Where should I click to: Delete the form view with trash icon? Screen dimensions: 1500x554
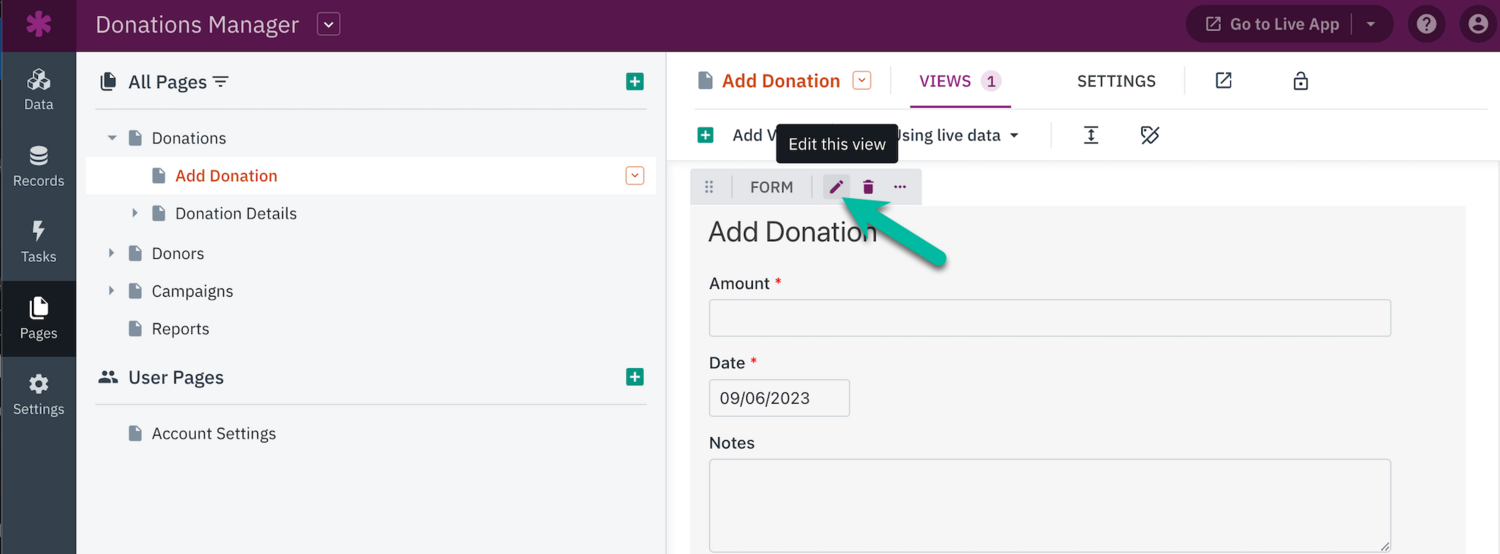tap(868, 187)
